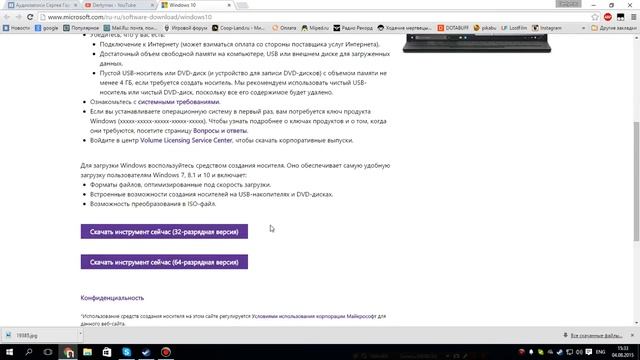The height and width of the screenshot is (360, 640).
Task: Open the Вопросы и ответы link
Action: pos(220,131)
